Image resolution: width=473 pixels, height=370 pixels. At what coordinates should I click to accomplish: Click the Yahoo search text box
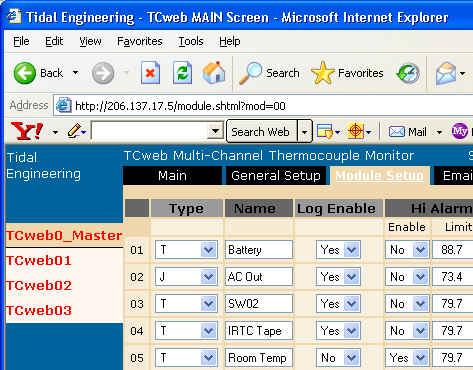point(150,131)
